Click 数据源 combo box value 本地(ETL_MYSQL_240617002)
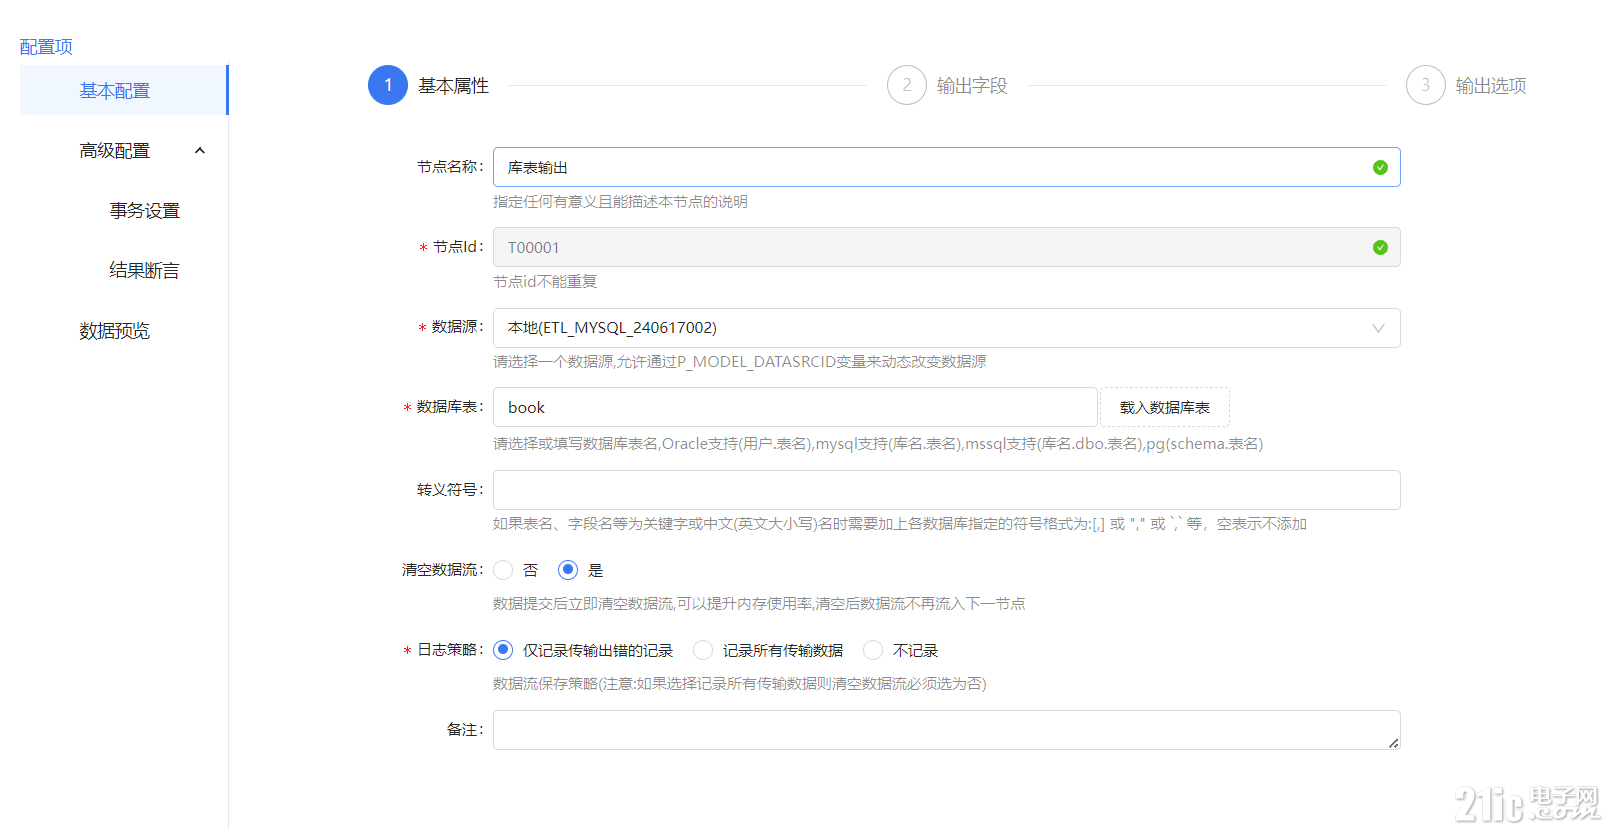Screen dimensions: 1609x829 pyautogui.click(x=946, y=328)
